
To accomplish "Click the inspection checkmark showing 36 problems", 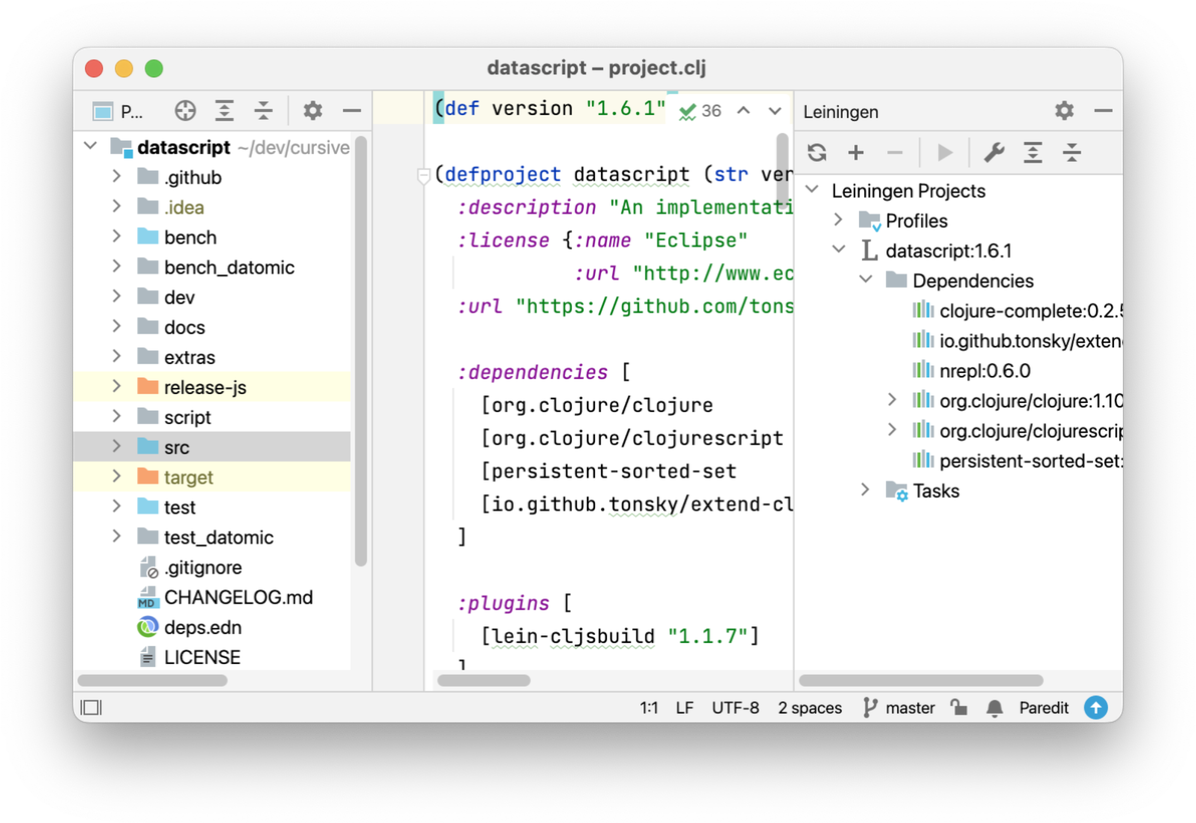I will pos(700,111).
